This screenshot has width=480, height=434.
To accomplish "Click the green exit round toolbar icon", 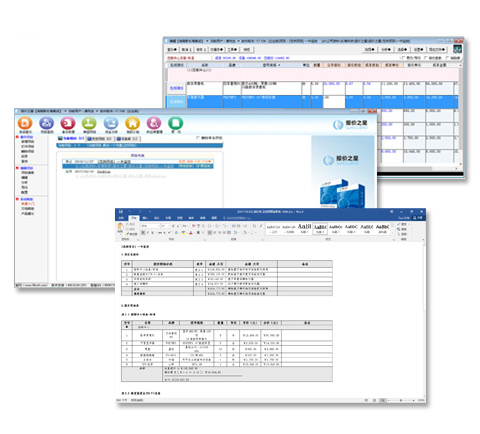I will (175, 123).
